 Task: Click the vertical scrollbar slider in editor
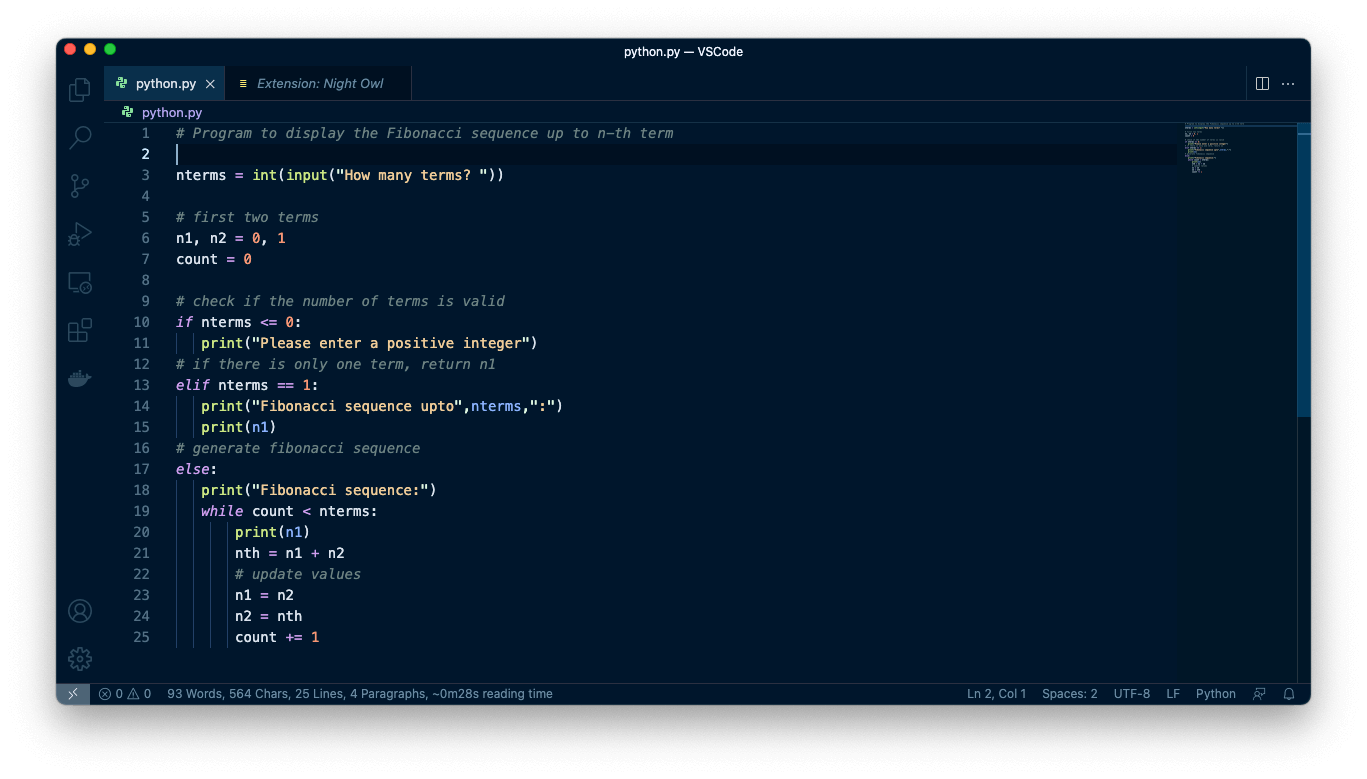point(1303,270)
